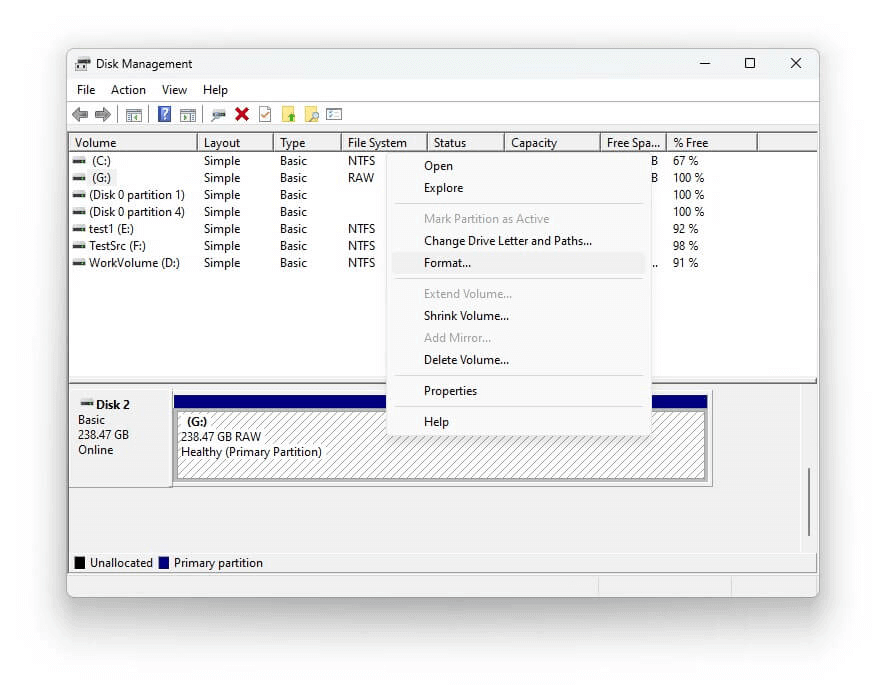Open help using the question mark toolbar icon

(164, 114)
